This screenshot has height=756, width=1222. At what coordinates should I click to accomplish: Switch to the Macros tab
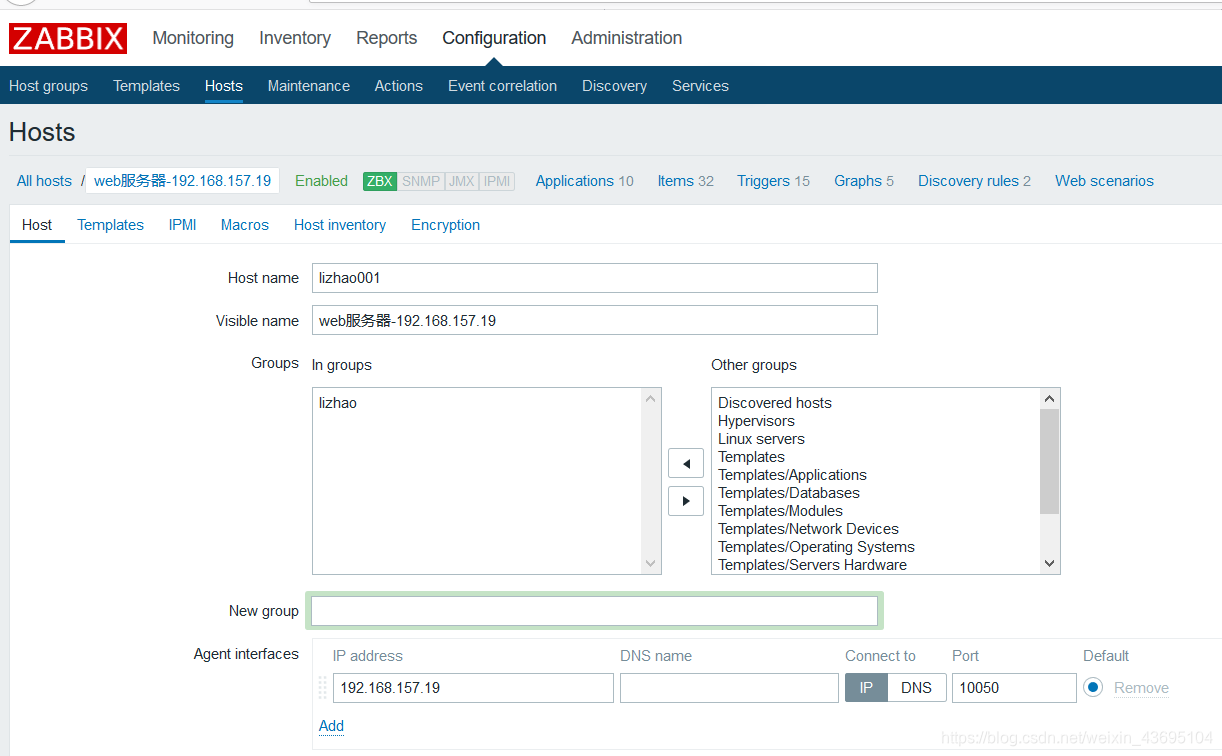click(245, 225)
